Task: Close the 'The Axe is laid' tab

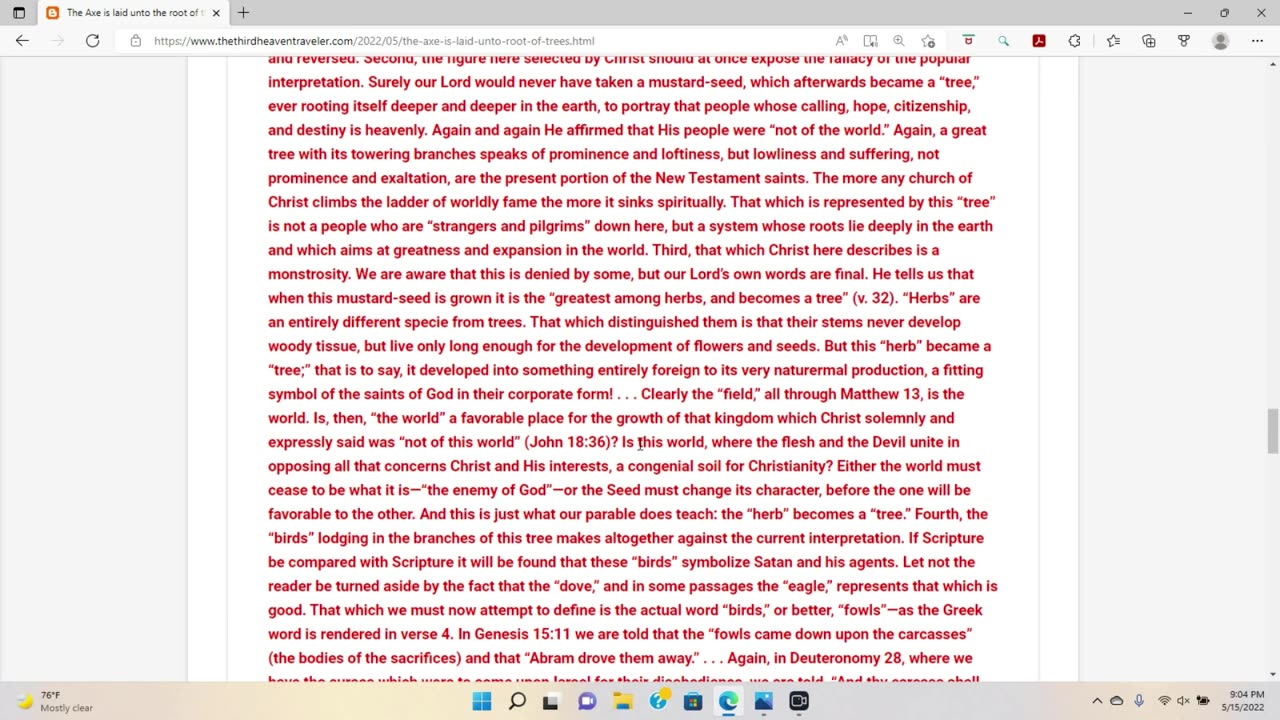Action: (216, 13)
